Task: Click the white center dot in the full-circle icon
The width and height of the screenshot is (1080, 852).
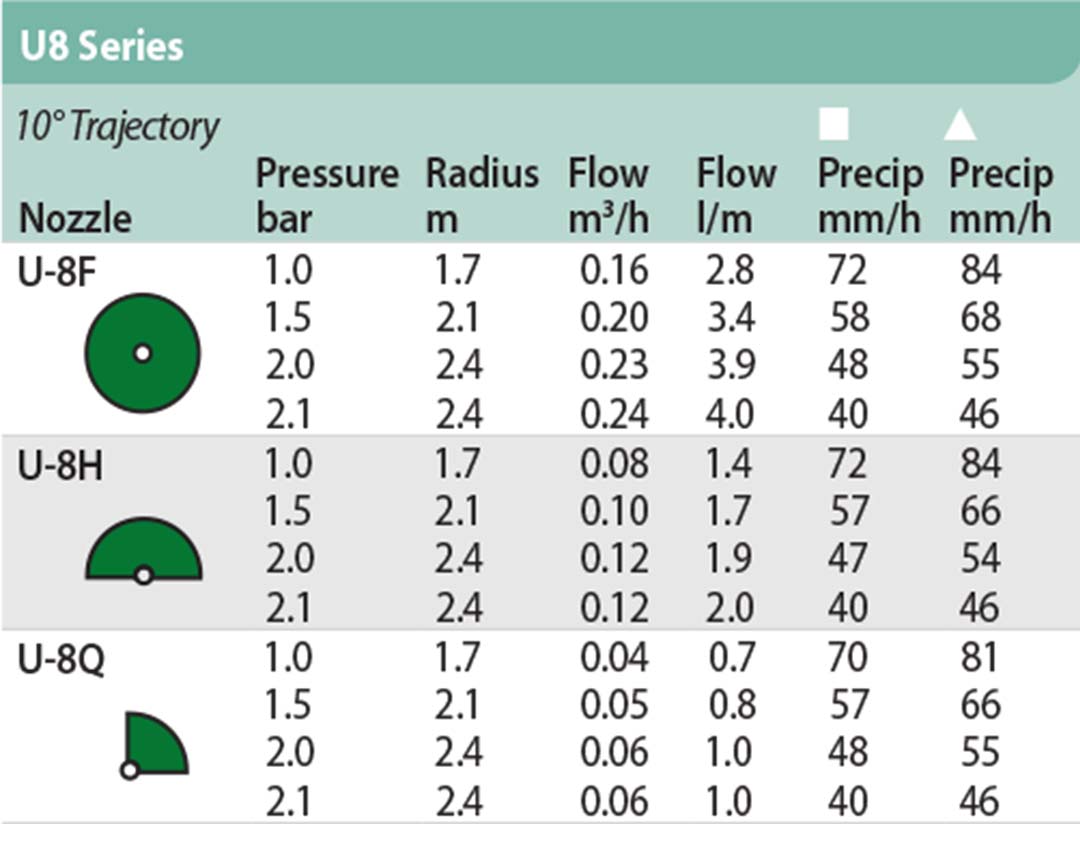Action: coord(143,353)
